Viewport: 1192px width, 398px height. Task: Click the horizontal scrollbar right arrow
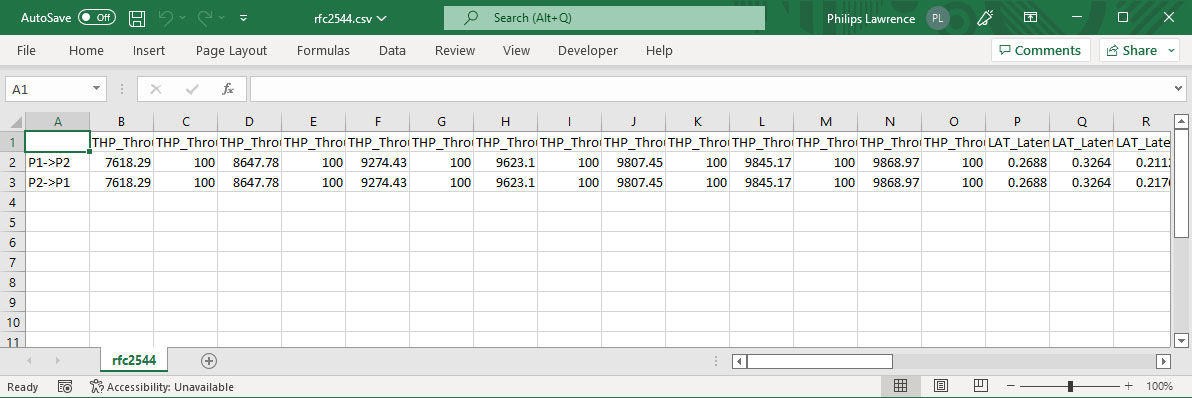(1163, 361)
